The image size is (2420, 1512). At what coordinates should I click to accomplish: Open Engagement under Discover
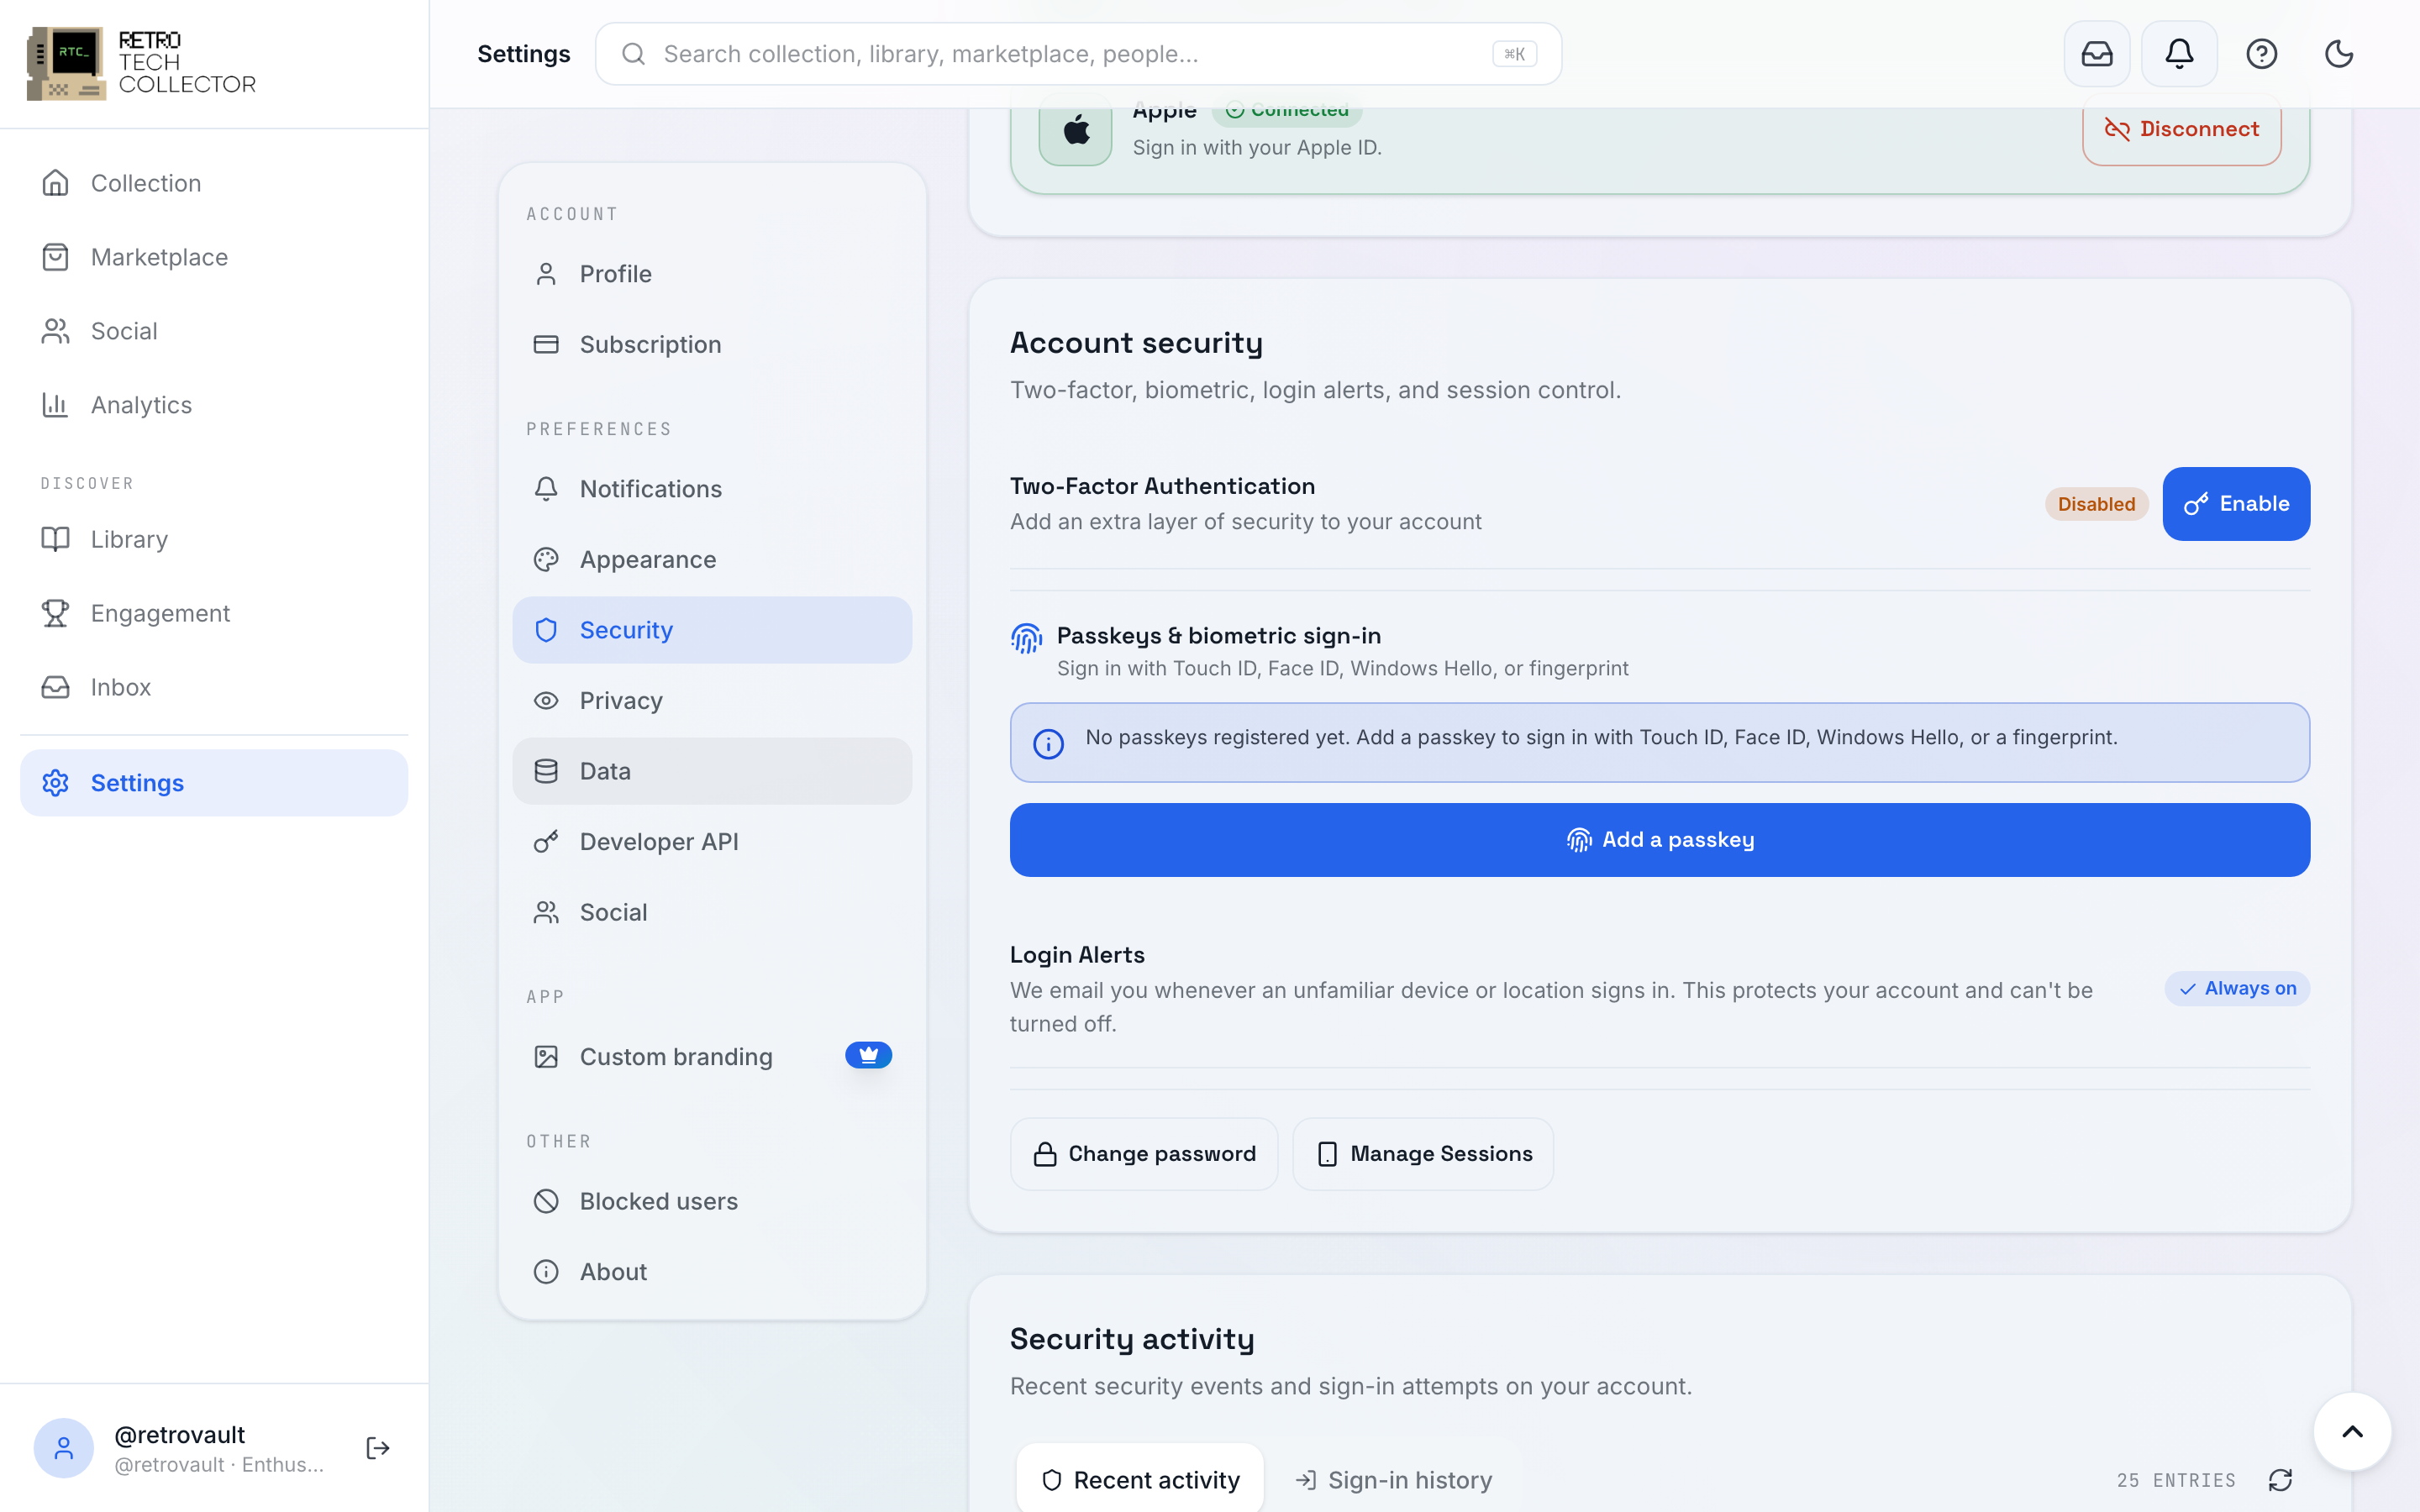coord(214,613)
